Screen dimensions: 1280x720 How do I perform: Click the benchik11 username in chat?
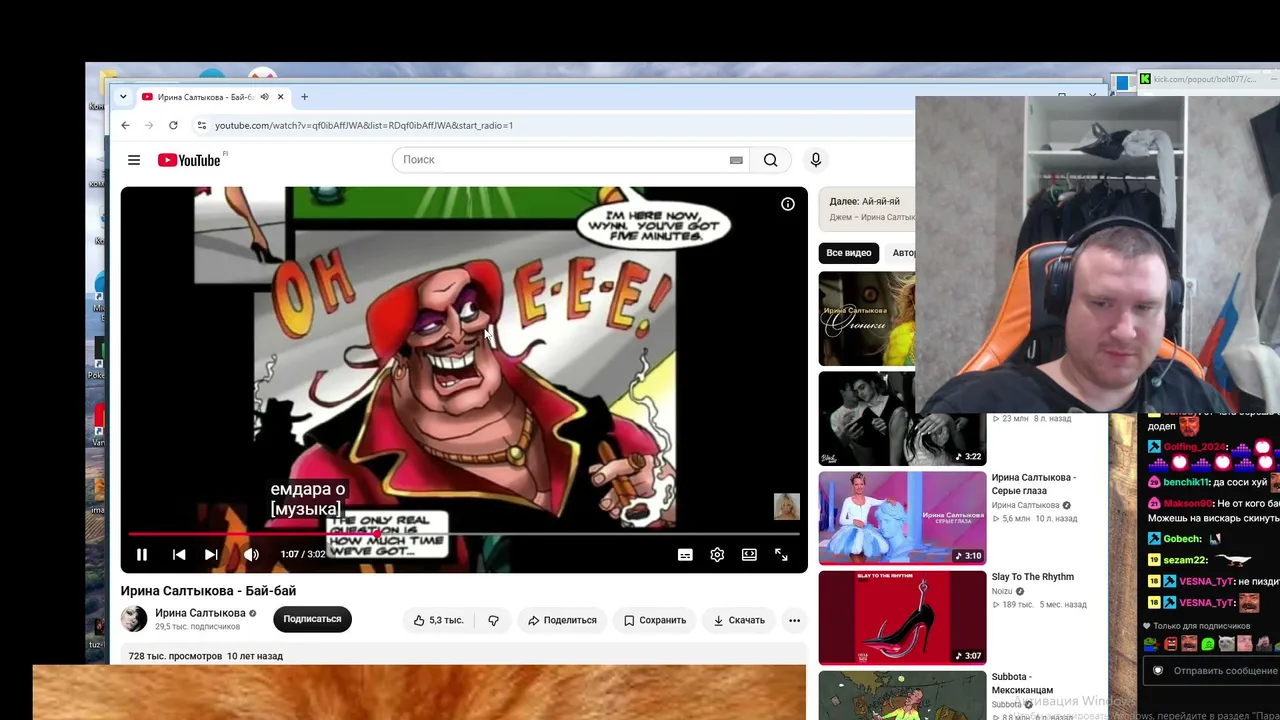point(1186,482)
